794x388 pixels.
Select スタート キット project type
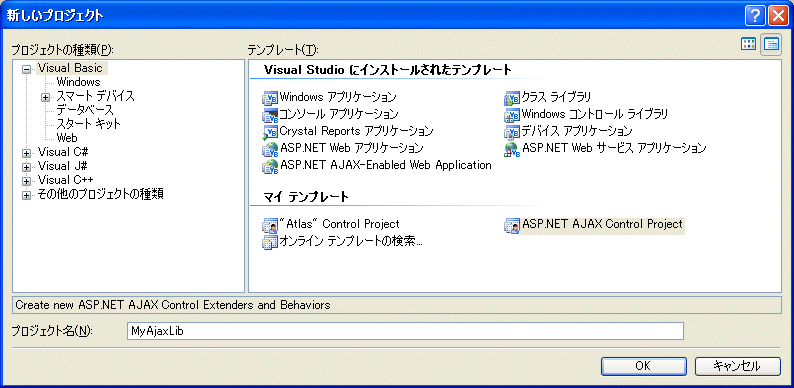click(x=89, y=124)
